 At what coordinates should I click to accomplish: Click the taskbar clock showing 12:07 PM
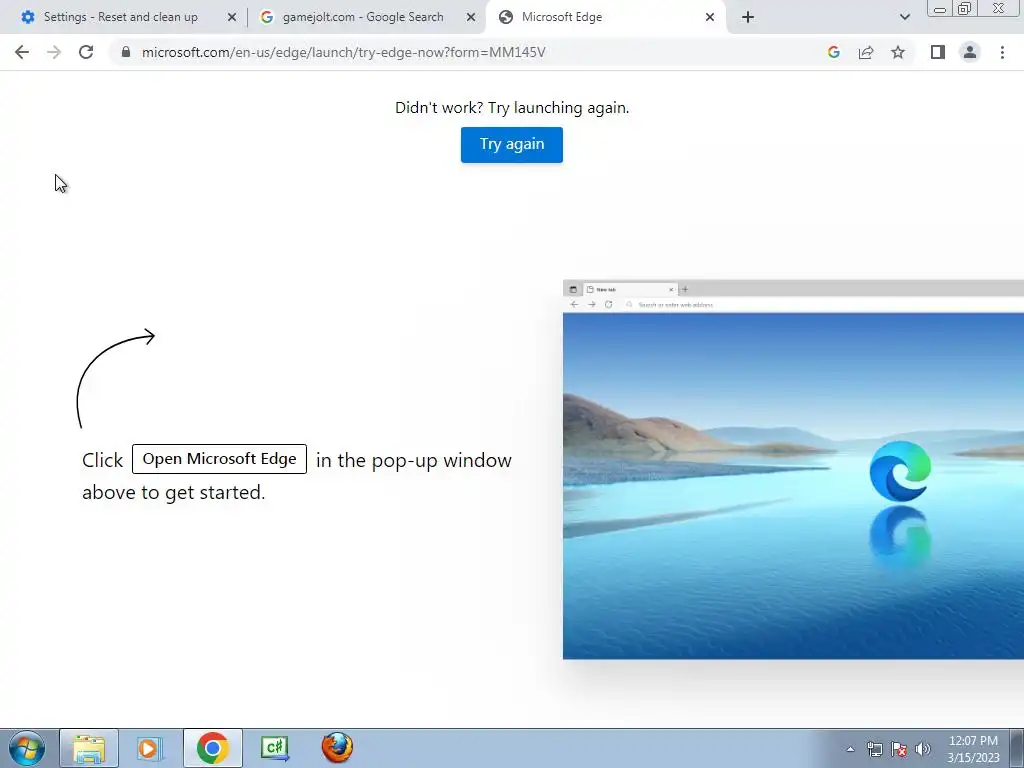click(x=973, y=749)
